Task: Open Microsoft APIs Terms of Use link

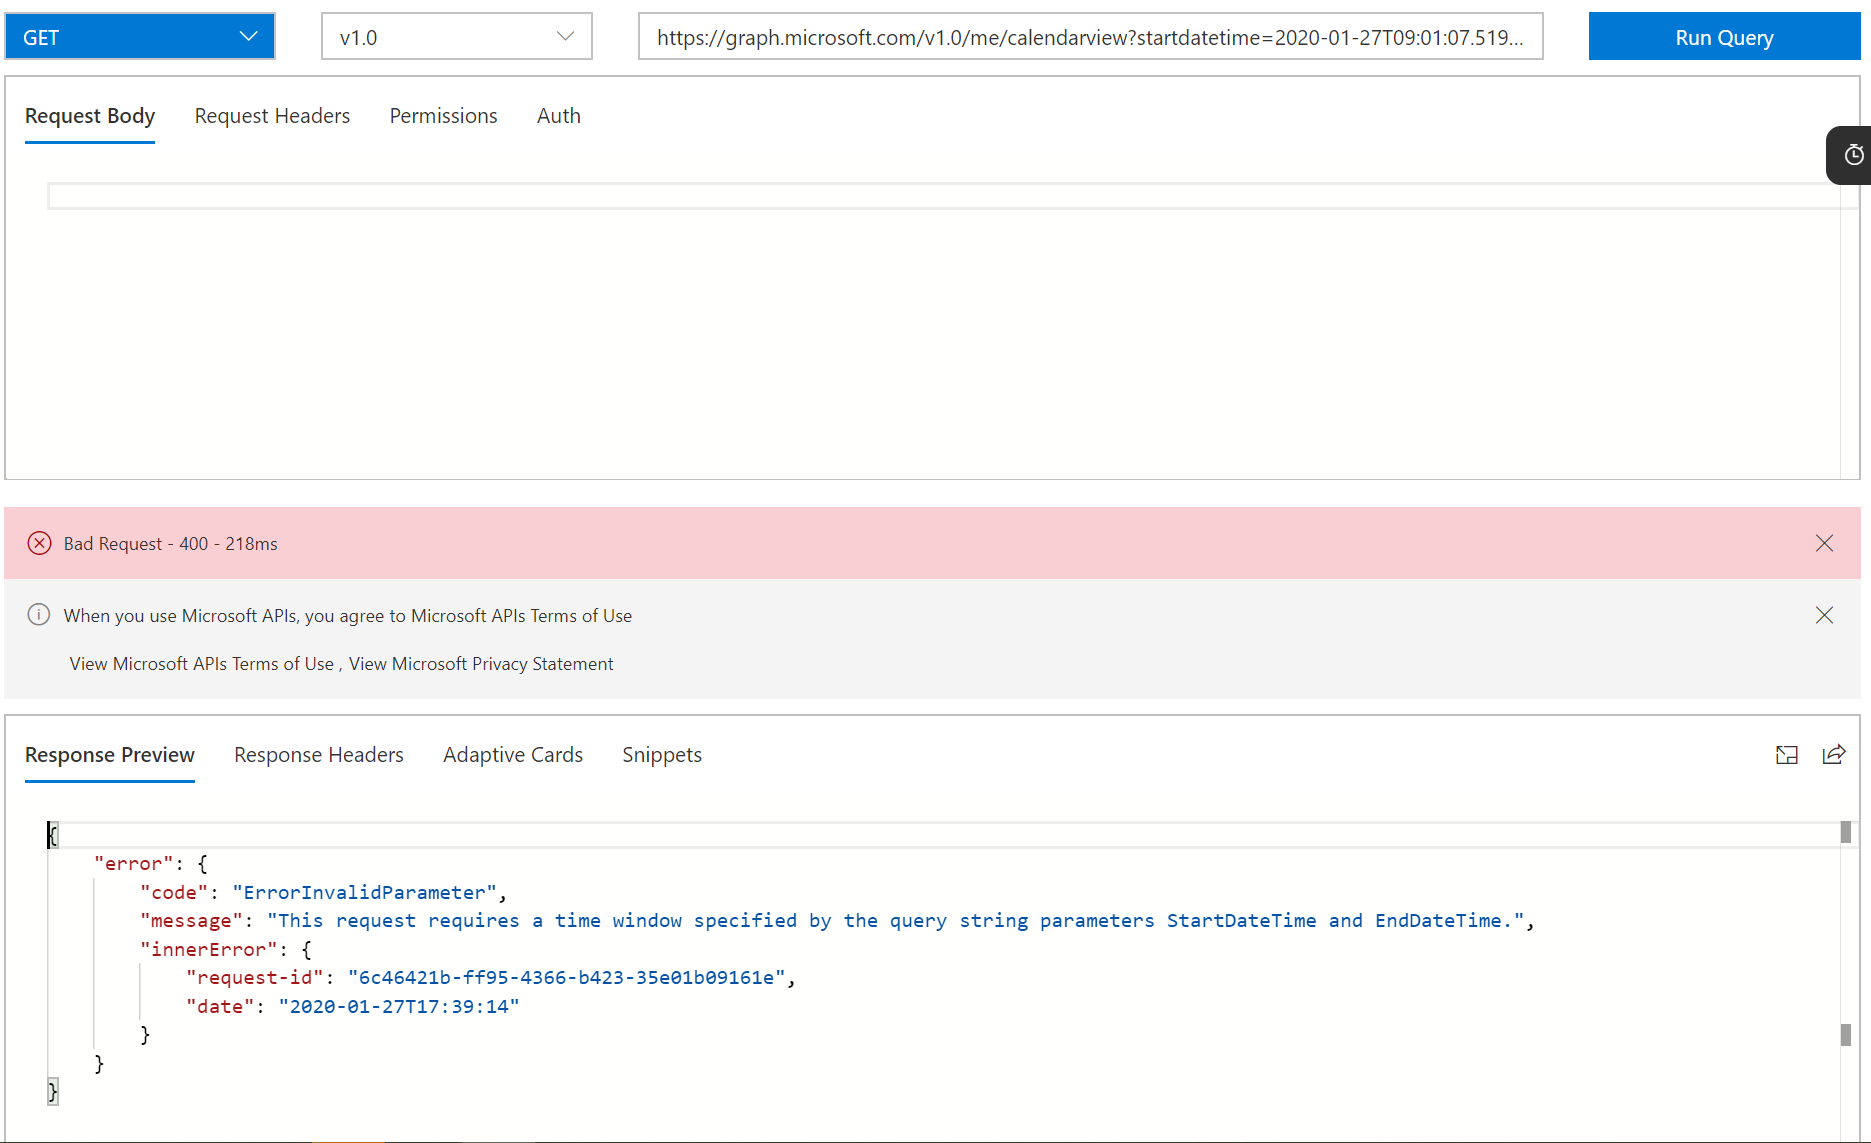Action: (201, 663)
